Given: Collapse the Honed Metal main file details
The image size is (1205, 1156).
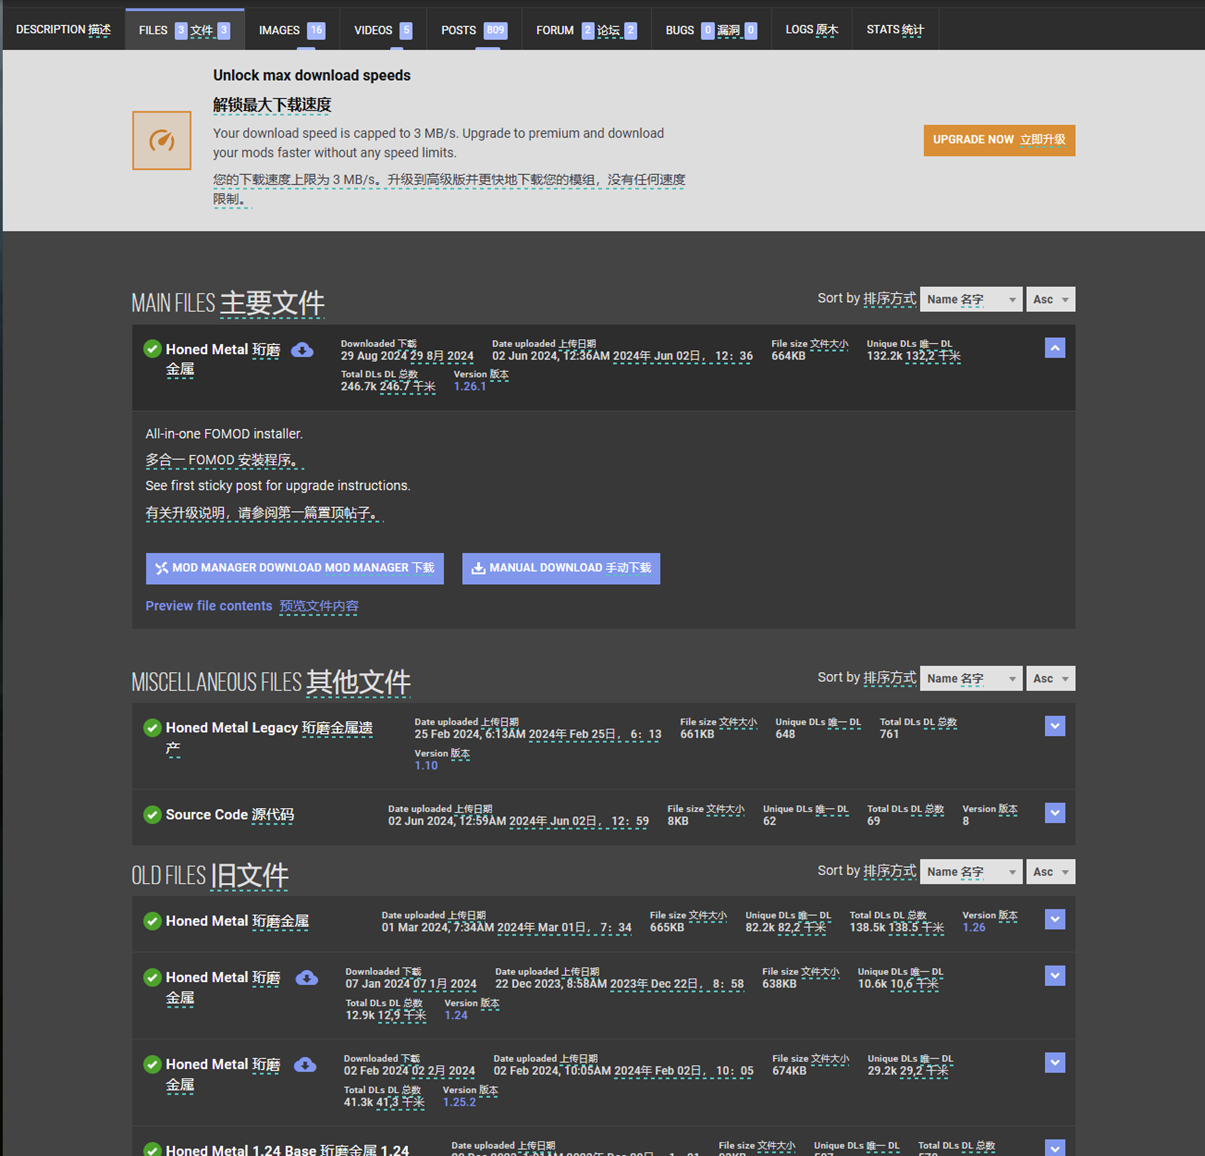Looking at the screenshot, I should [x=1054, y=347].
